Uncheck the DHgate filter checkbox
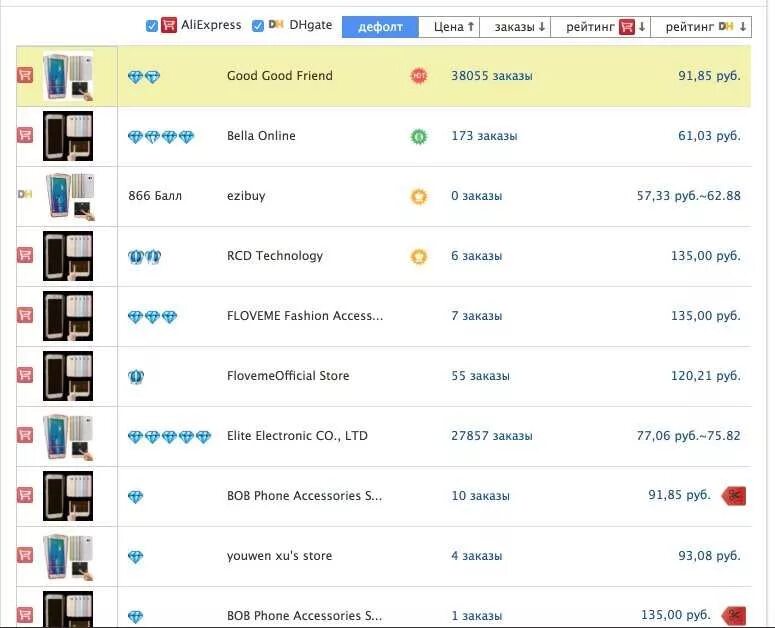Image resolution: width=775 pixels, height=628 pixels. [x=258, y=26]
